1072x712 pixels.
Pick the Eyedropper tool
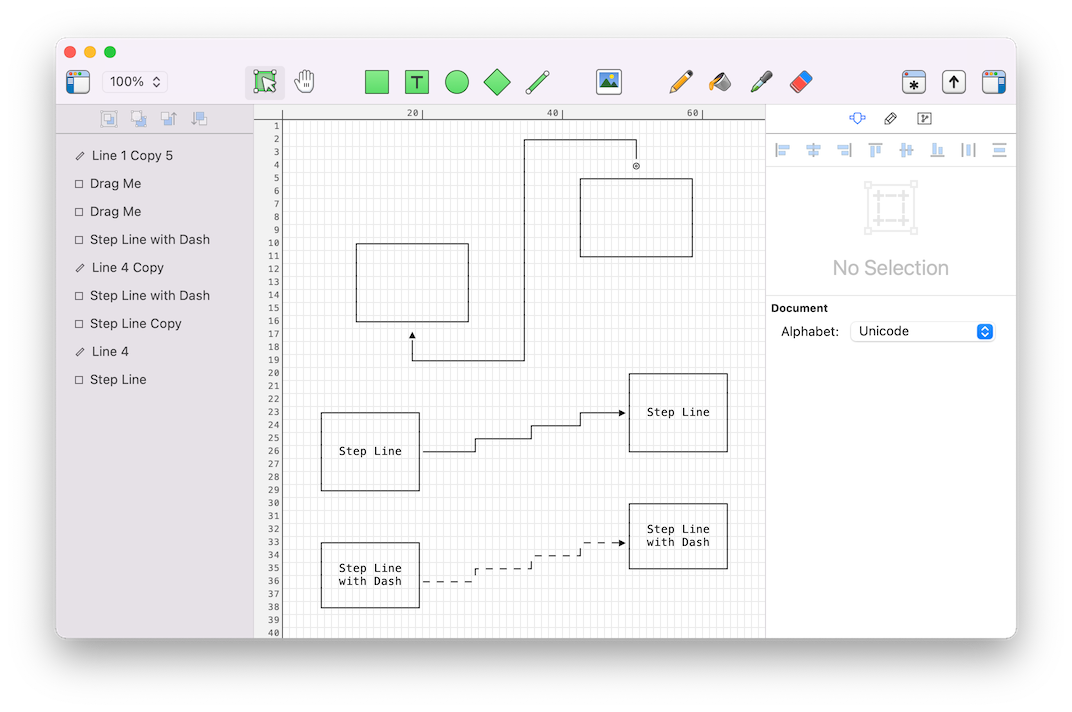pyautogui.click(x=761, y=82)
